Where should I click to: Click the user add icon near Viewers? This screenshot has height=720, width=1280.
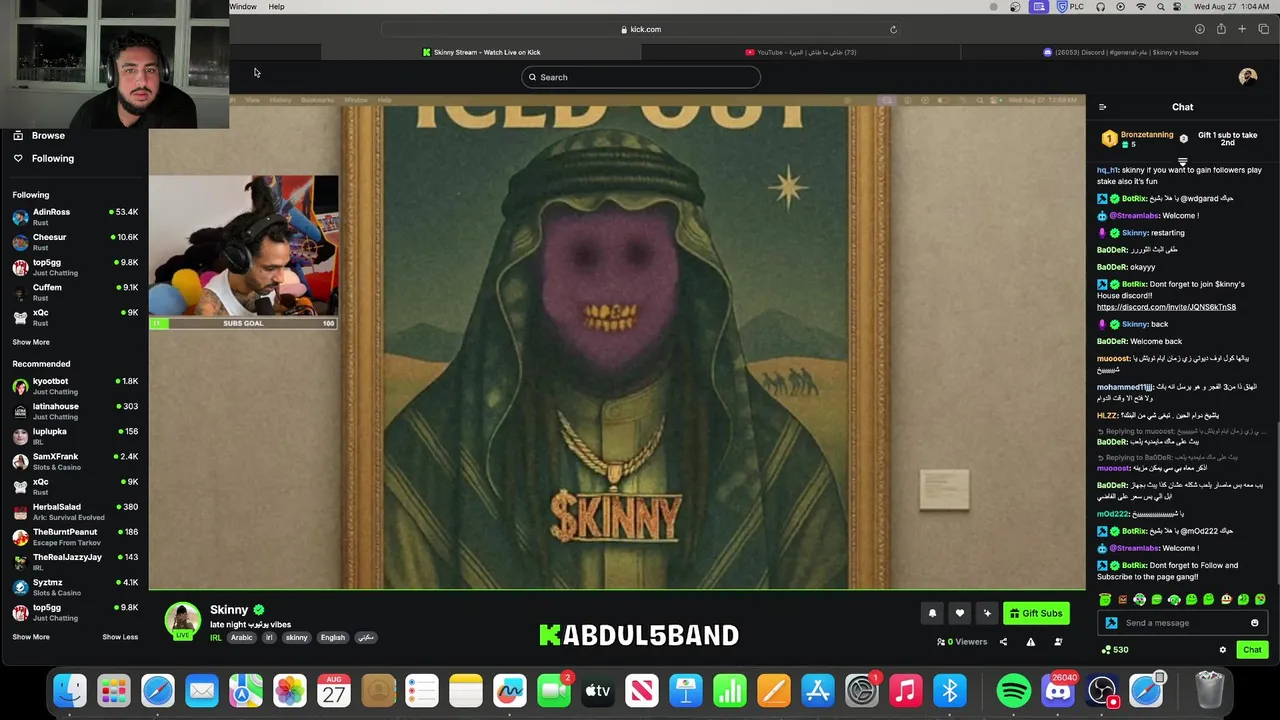pyautogui.click(x=1058, y=642)
